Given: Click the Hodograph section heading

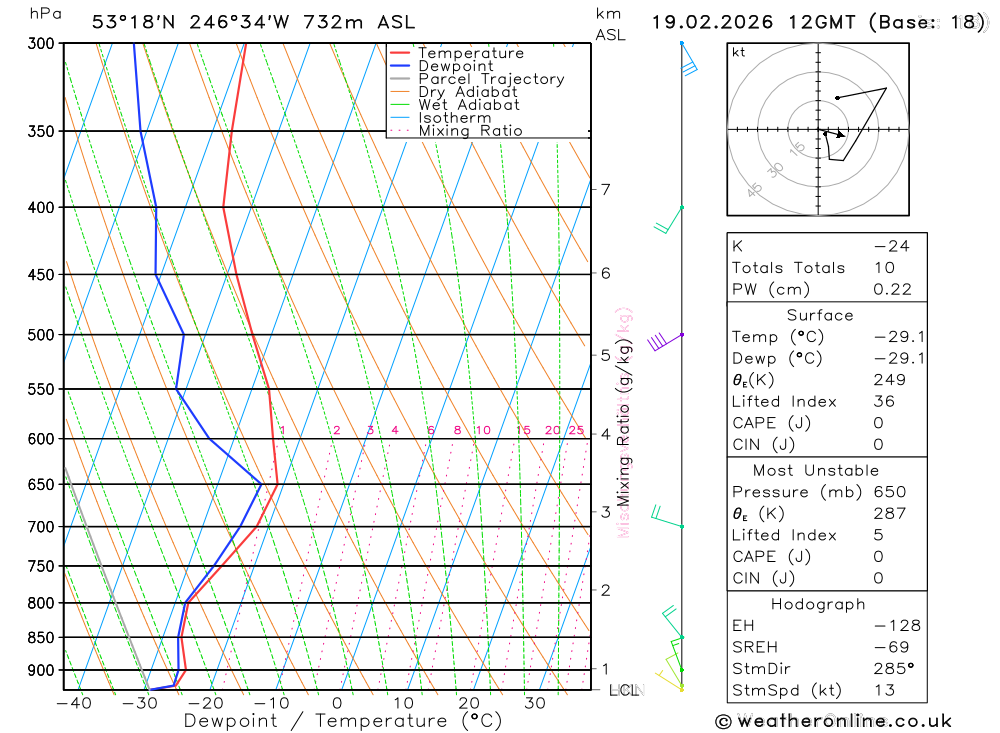Looking at the screenshot, I should pos(818,605).
